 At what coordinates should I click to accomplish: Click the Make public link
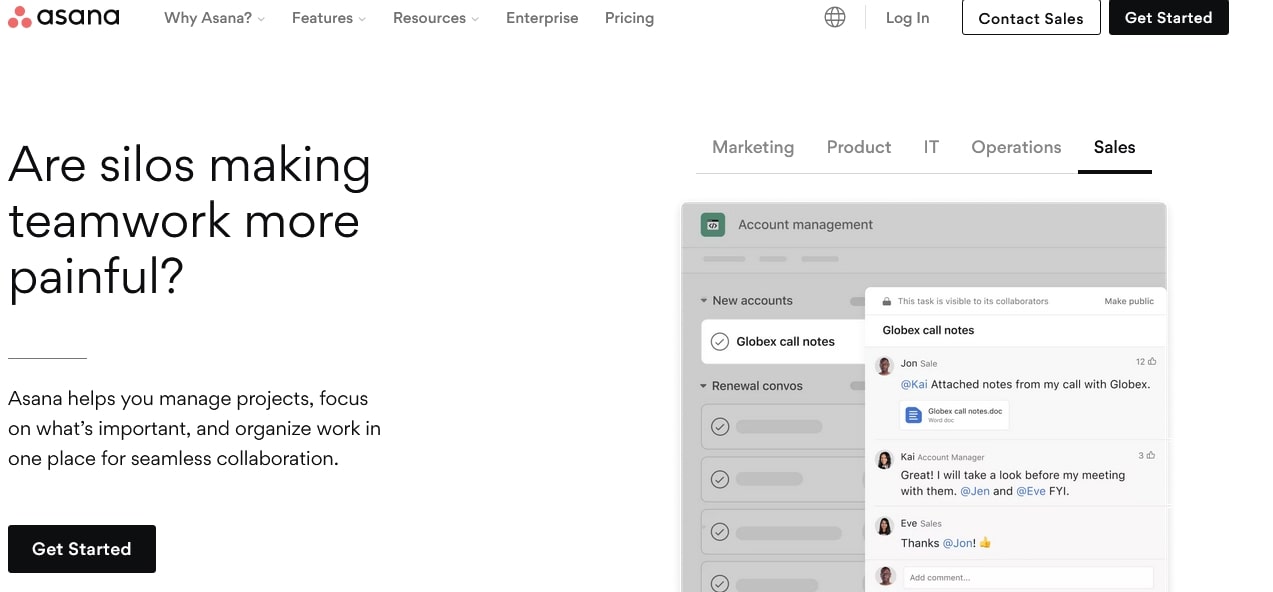[x=1129, y=300]
